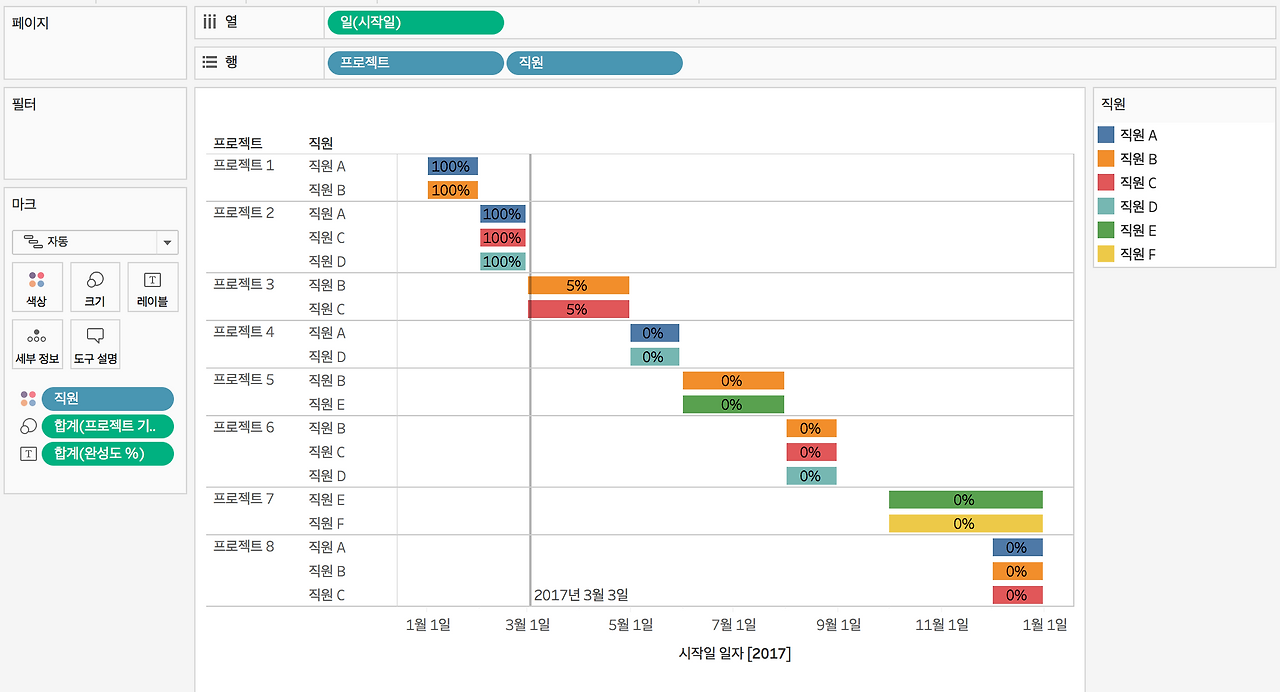Screen dimensions: 1280x692
Task: Click the 직원 column header in the chart
Action: click(x=321, y=143)
